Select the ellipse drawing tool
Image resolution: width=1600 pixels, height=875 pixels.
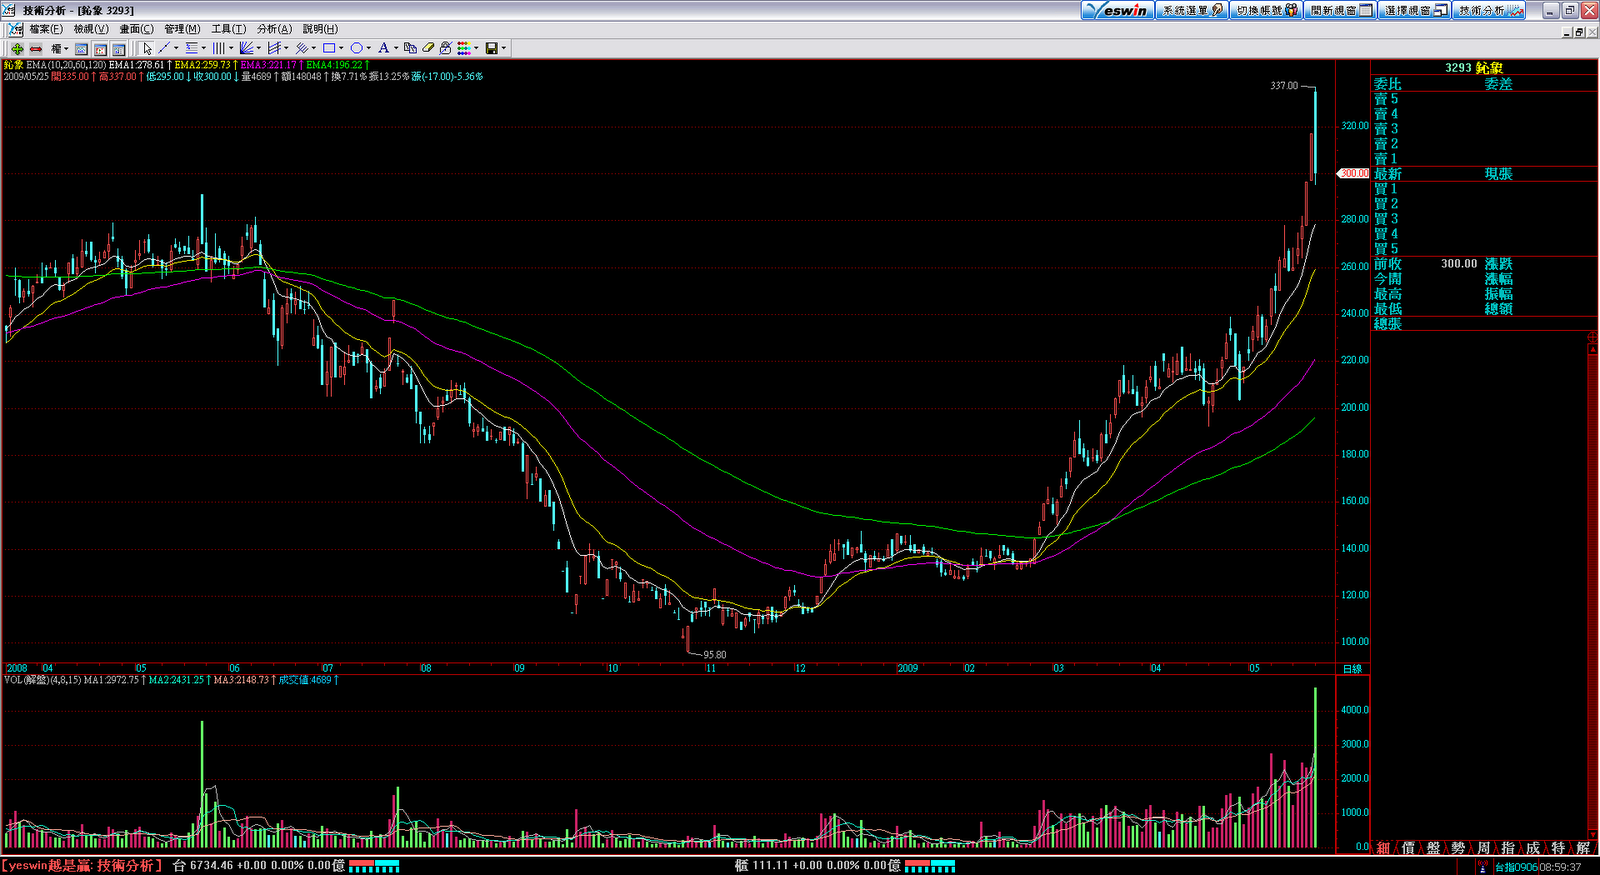point(356,48)
